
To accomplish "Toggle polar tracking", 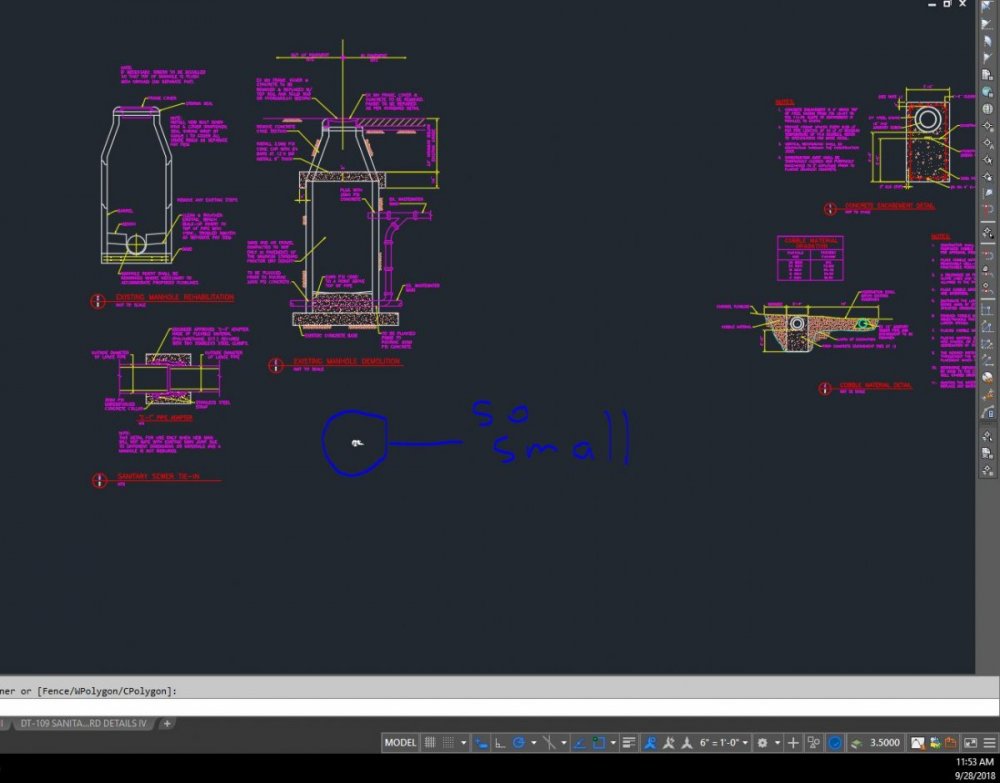I will coord(518,742).
